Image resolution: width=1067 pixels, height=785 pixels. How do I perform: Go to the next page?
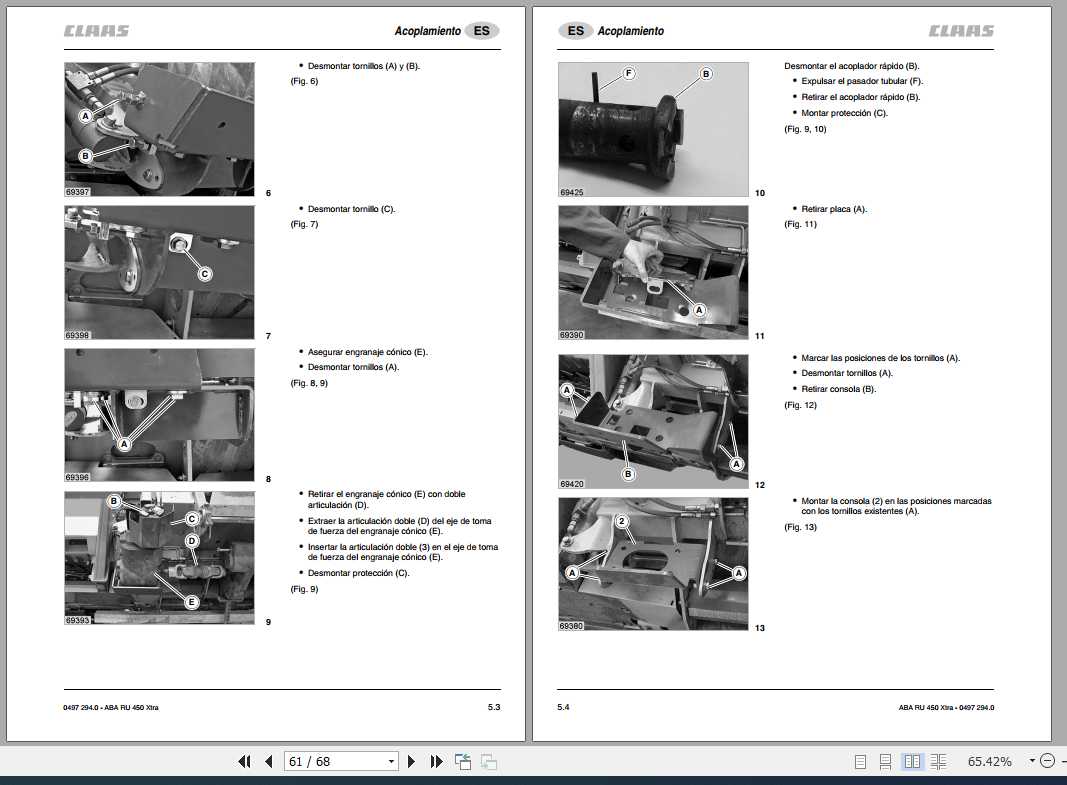click(x=411, y=761)
